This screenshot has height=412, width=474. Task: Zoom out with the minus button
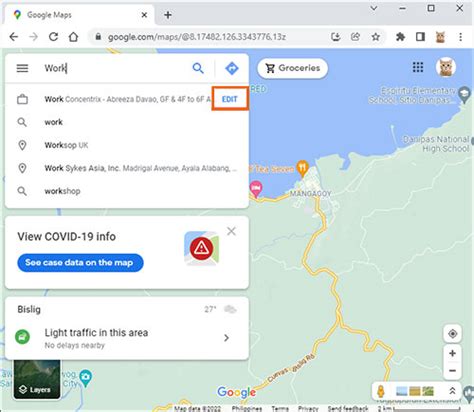(452, 370)
